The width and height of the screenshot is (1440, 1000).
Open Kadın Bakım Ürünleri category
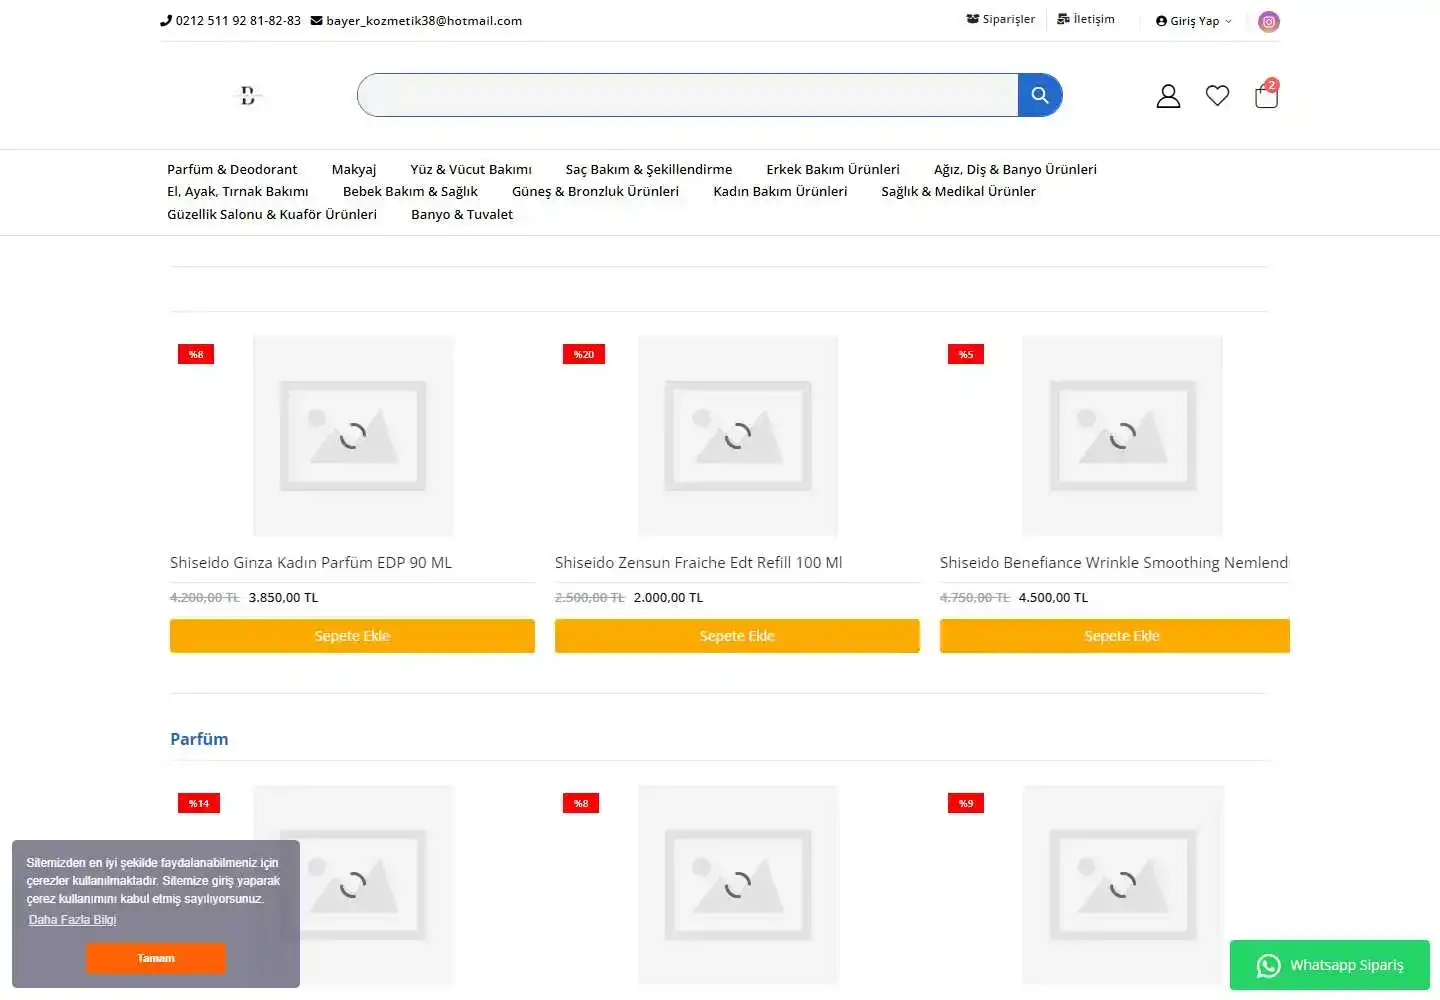tap(780, 191)
